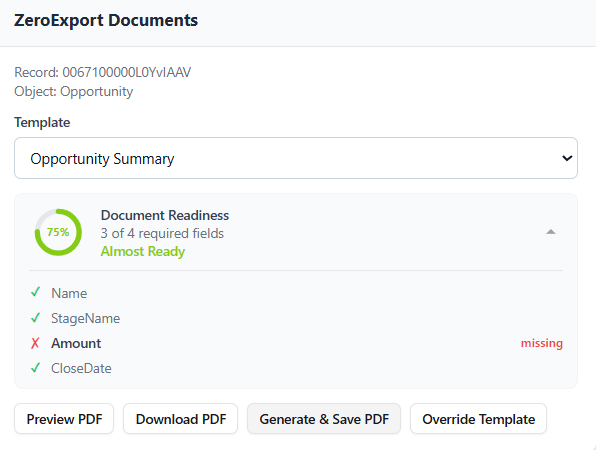Image resolution: width=596 pixels, height=450 pixels.
Task: Click the Download PDF button
Action: pyautogui.click(x=181, y=419)
